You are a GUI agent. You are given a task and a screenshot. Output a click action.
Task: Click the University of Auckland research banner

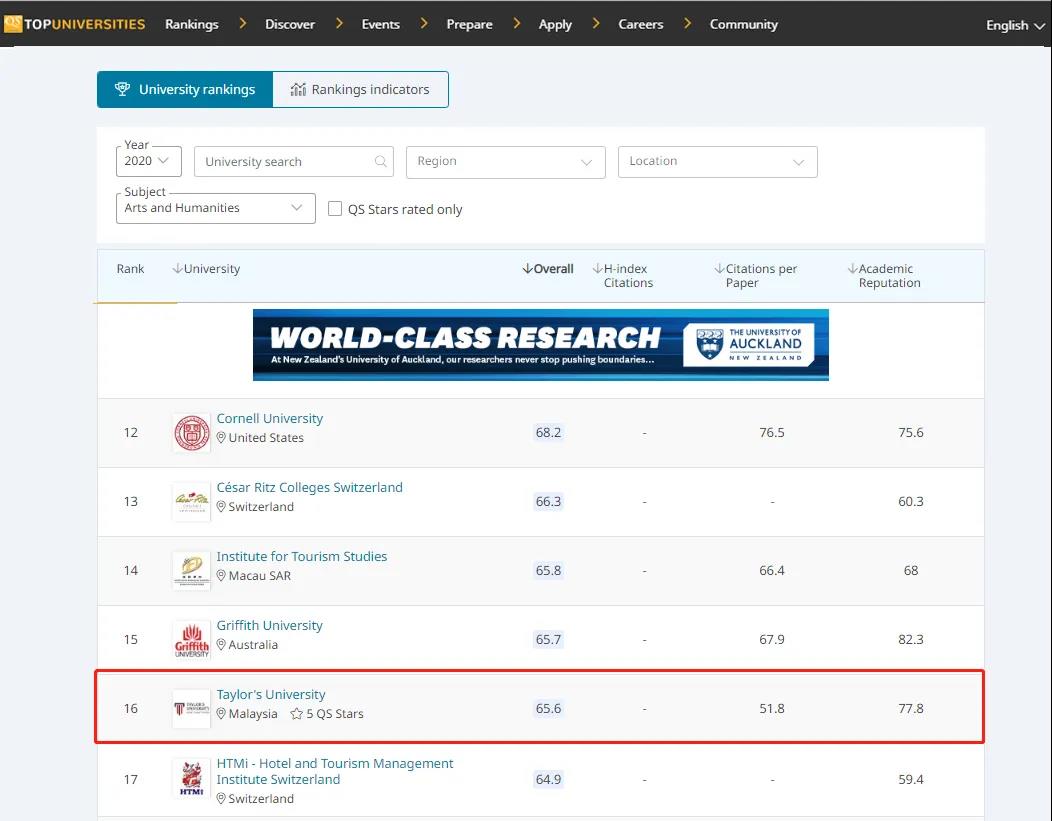tap(541, 345)
